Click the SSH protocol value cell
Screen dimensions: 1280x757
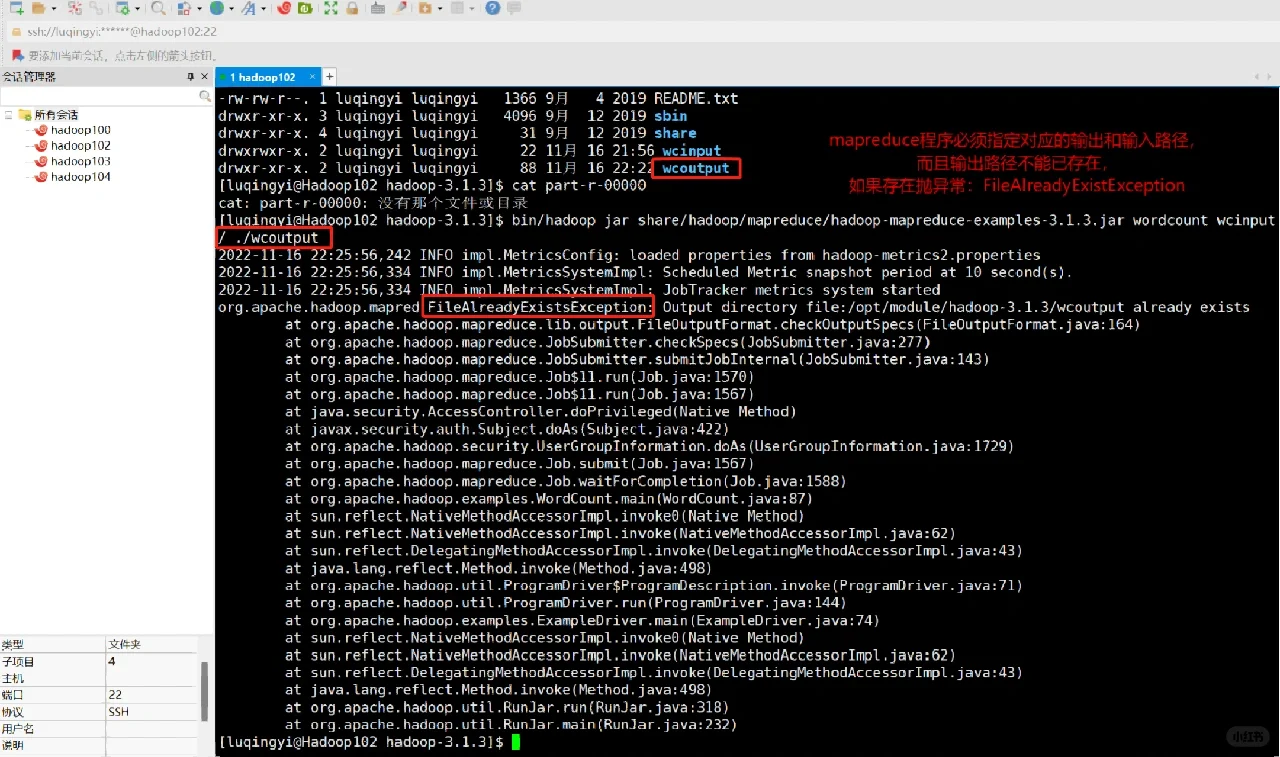tap(152, 712)
